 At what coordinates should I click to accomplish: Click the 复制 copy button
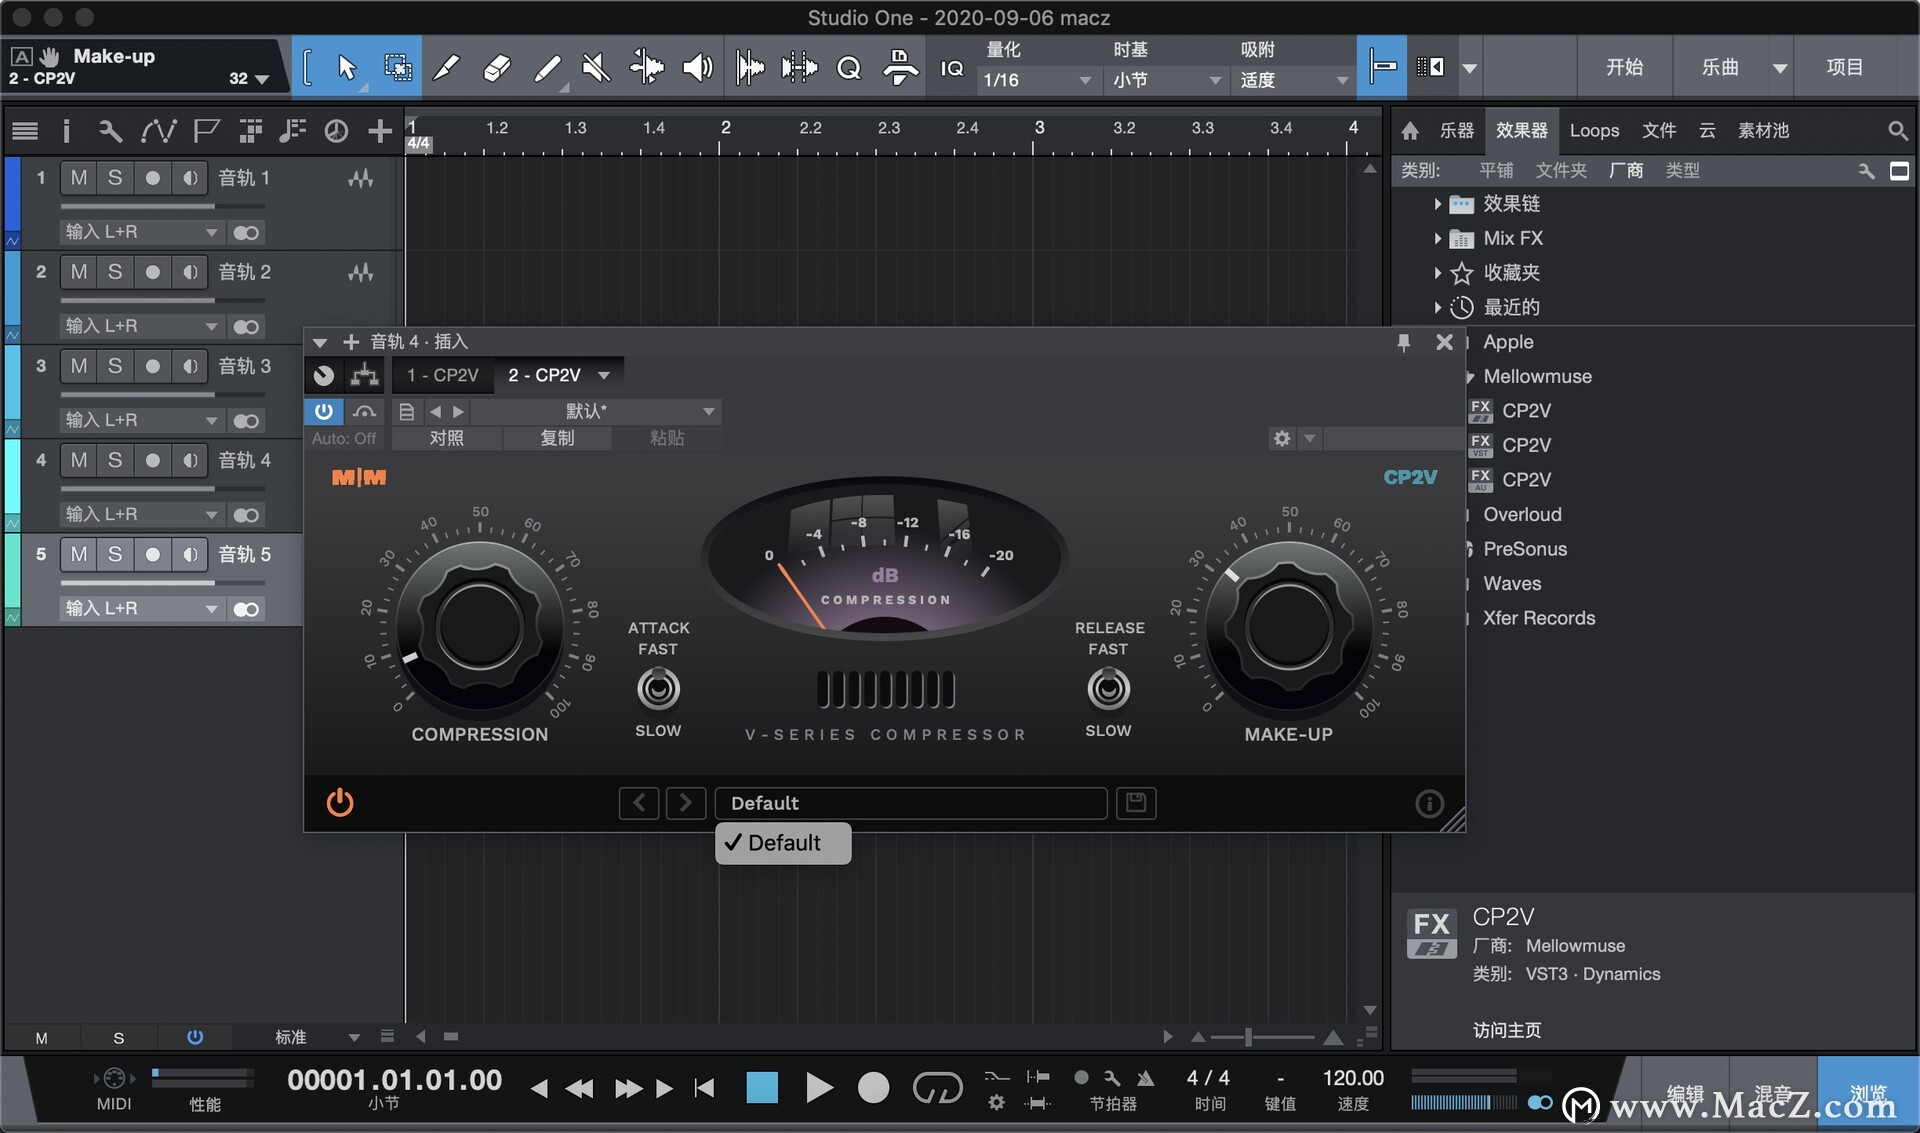[557, 438]
